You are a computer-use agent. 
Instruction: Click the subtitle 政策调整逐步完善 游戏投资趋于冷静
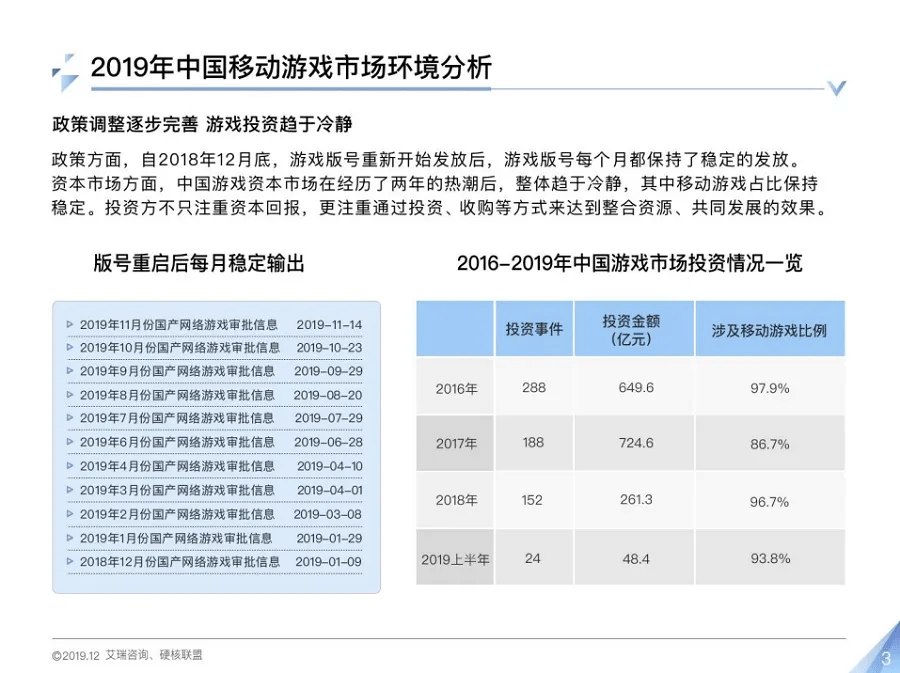coord(202,124)
